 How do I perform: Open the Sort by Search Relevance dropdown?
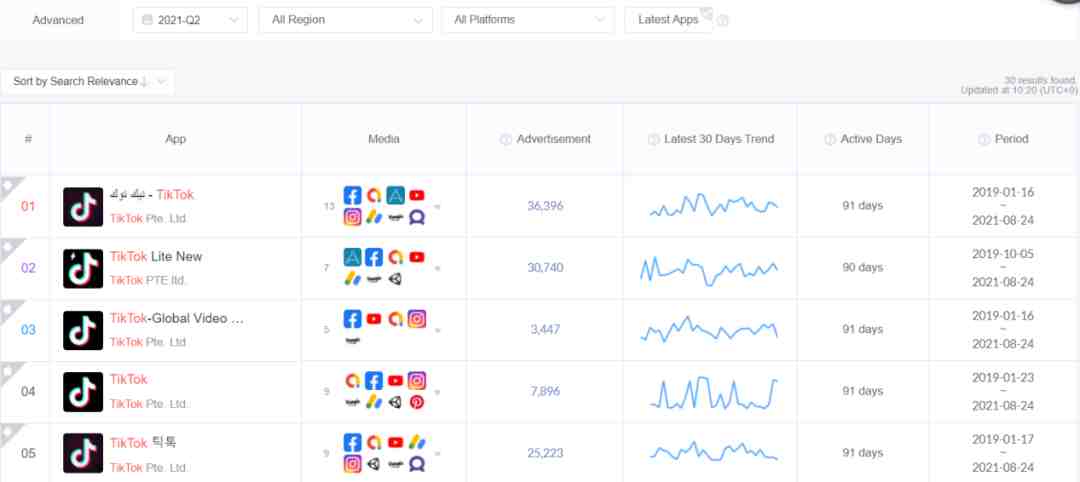[87, 81]
